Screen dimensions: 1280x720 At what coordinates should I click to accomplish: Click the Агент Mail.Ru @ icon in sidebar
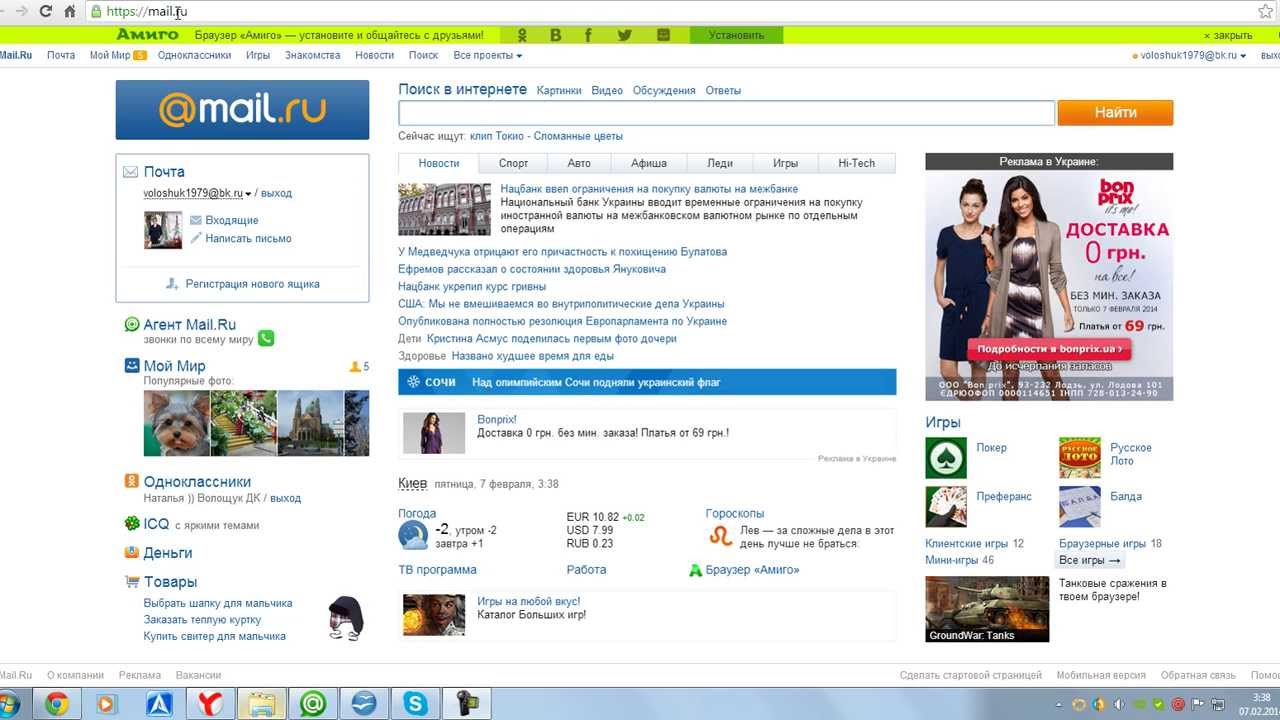(x=131, y=324)
